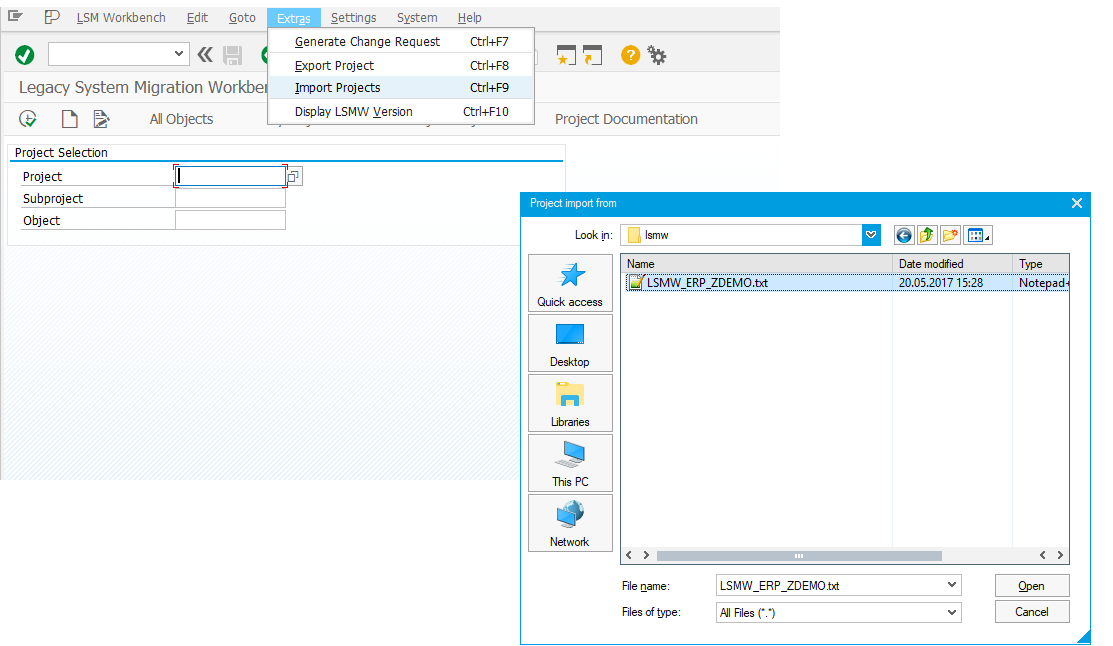
Task: Open the System menu
Action: (x=417, y=18)
